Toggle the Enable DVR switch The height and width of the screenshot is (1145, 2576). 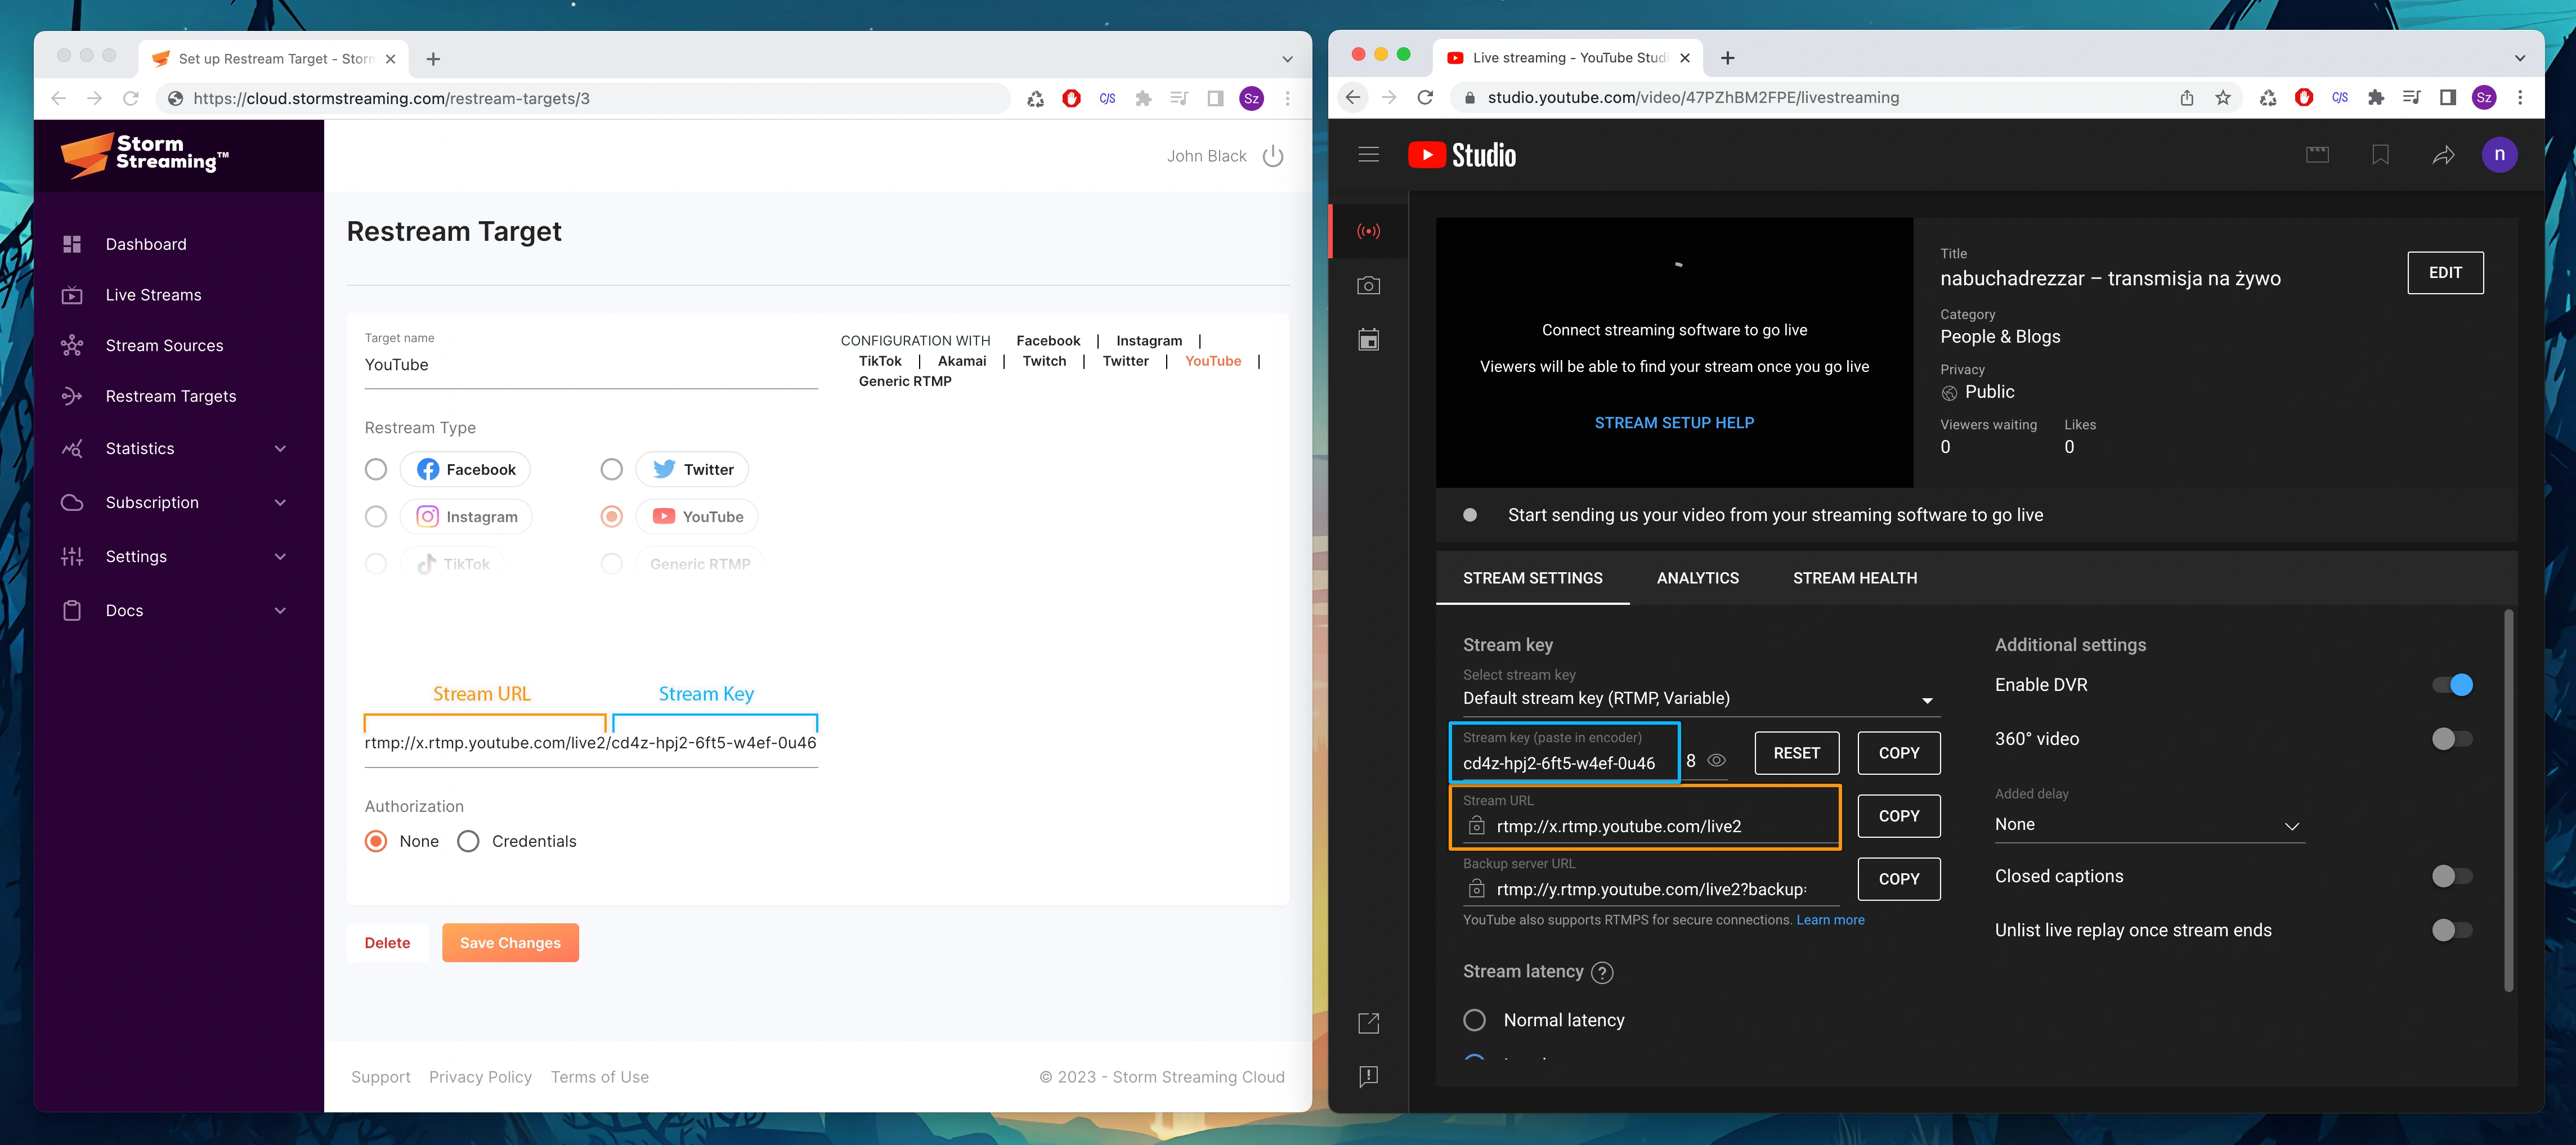(x=2452, y=685)
